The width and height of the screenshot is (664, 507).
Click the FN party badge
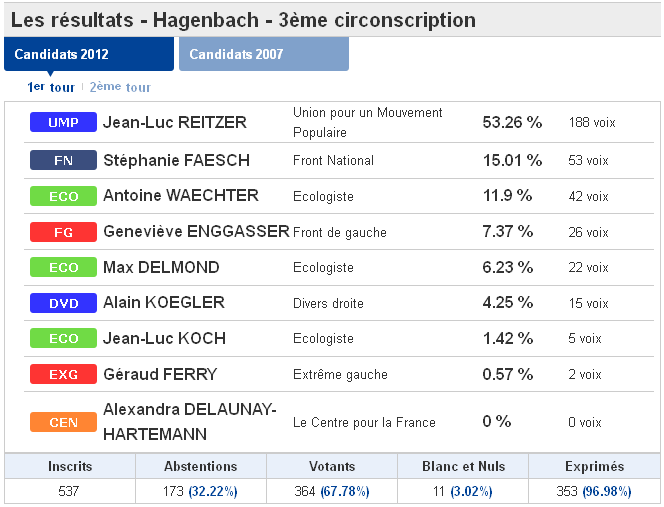point(63,160)
